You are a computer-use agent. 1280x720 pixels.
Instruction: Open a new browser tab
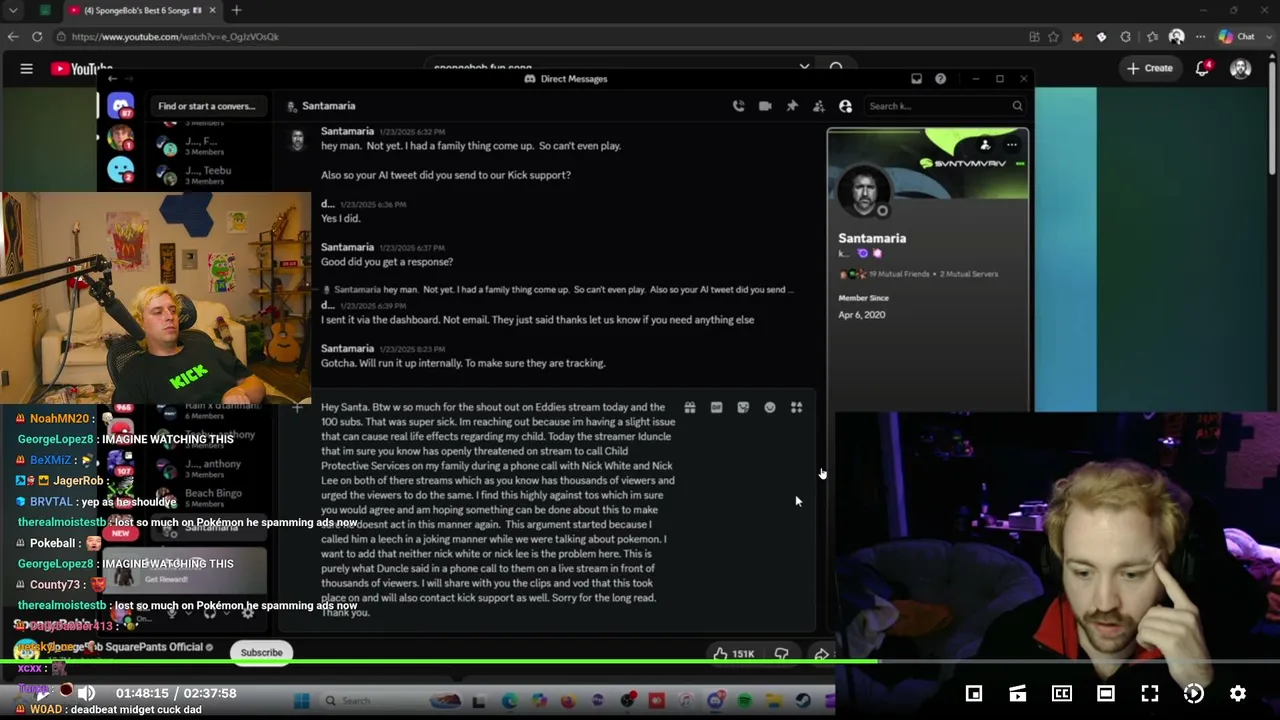237,10
